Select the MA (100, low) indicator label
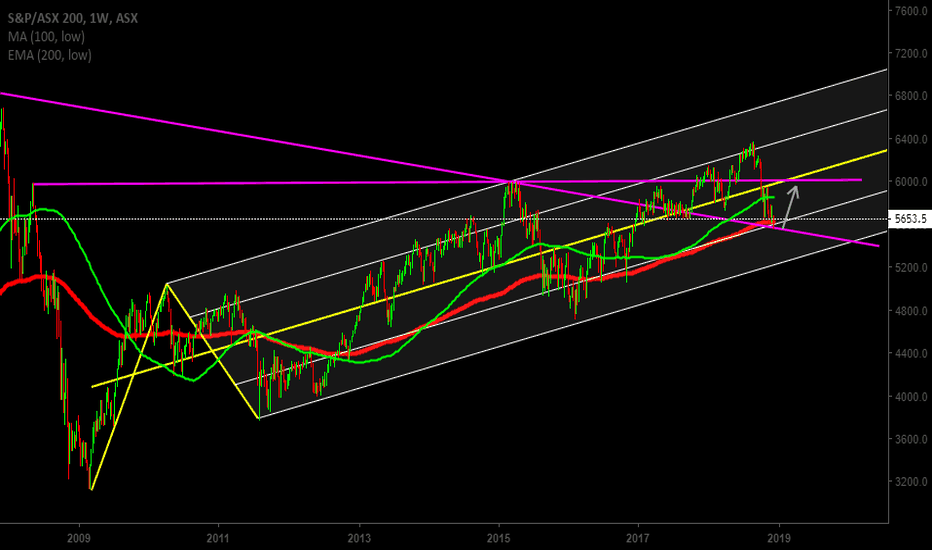This screenshot has height=550, width=932. [46, 37]
